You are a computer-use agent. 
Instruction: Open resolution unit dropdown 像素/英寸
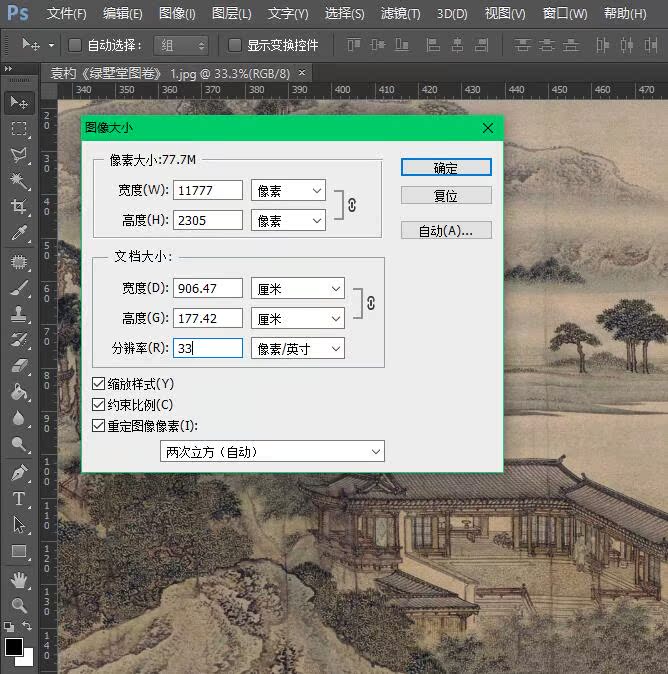pos(298,348)
